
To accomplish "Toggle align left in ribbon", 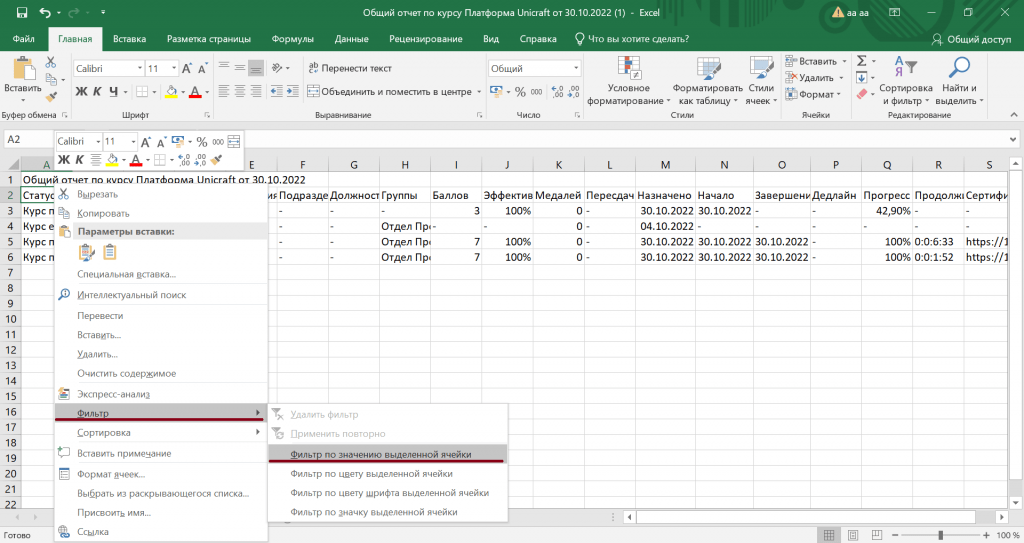I will (224, 91).
